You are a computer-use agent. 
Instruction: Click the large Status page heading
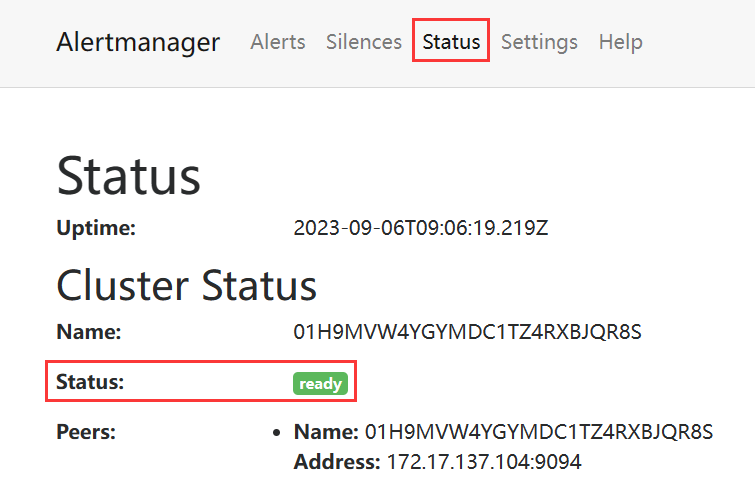click(128, 176)
